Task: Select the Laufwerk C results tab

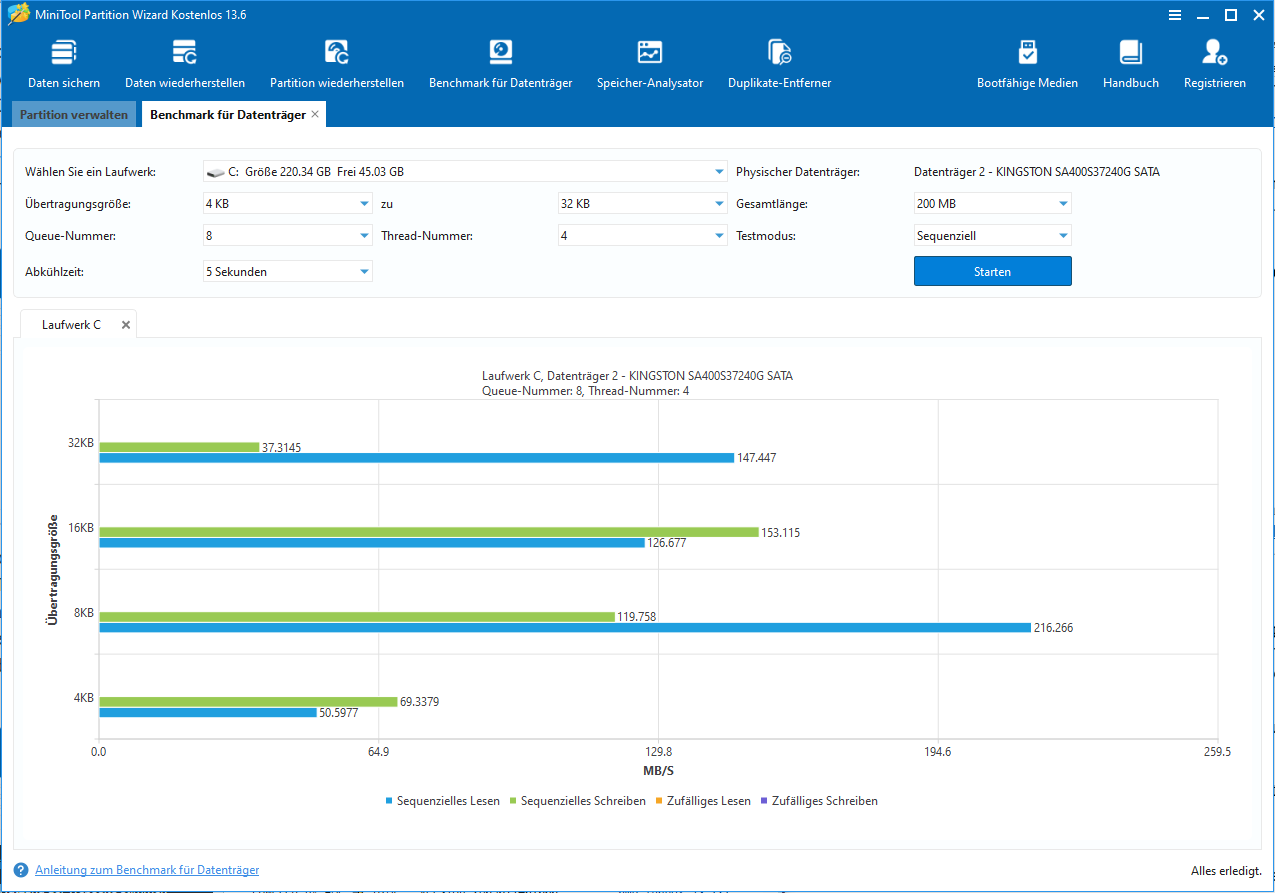Action: pos(71,325)
